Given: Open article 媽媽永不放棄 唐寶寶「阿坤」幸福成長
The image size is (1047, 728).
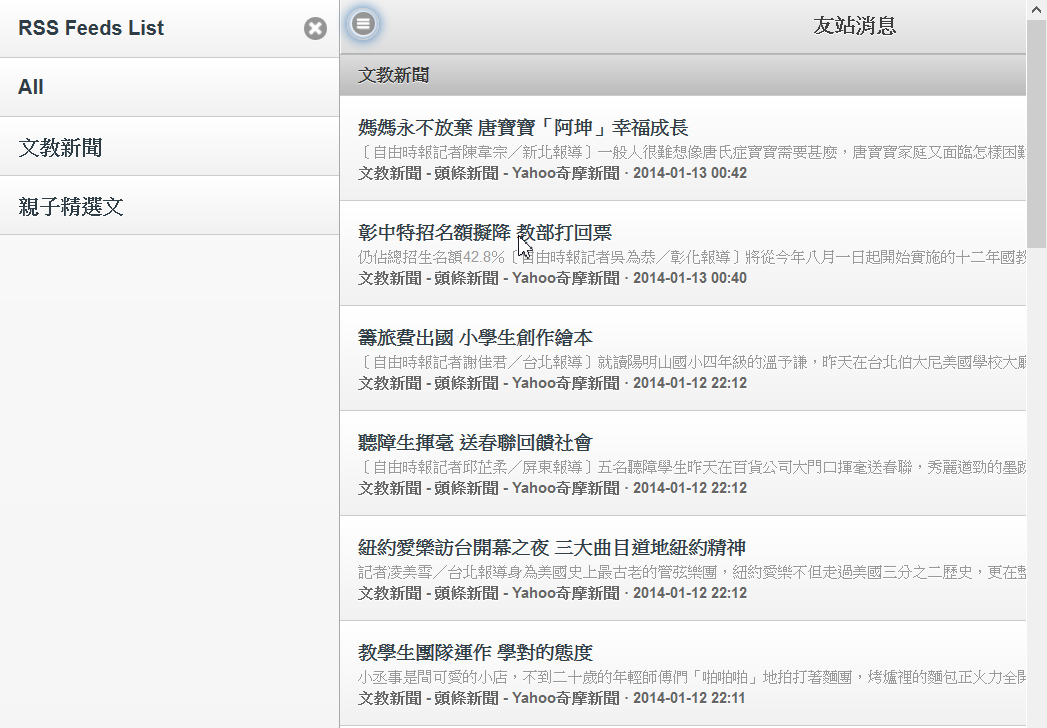Looking at the screenshot, I should pos(523,128).
